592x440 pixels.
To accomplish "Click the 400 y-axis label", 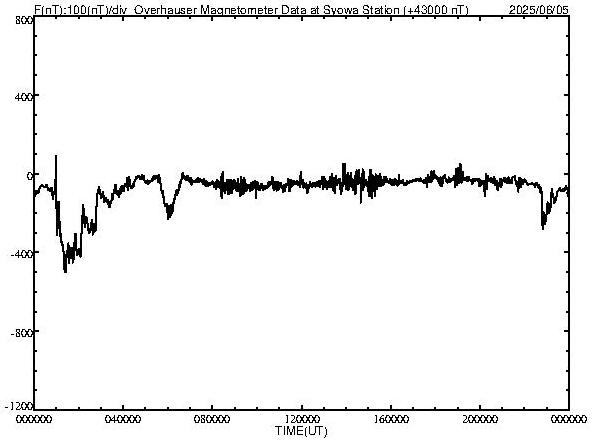I will click(x=24, y=97).
